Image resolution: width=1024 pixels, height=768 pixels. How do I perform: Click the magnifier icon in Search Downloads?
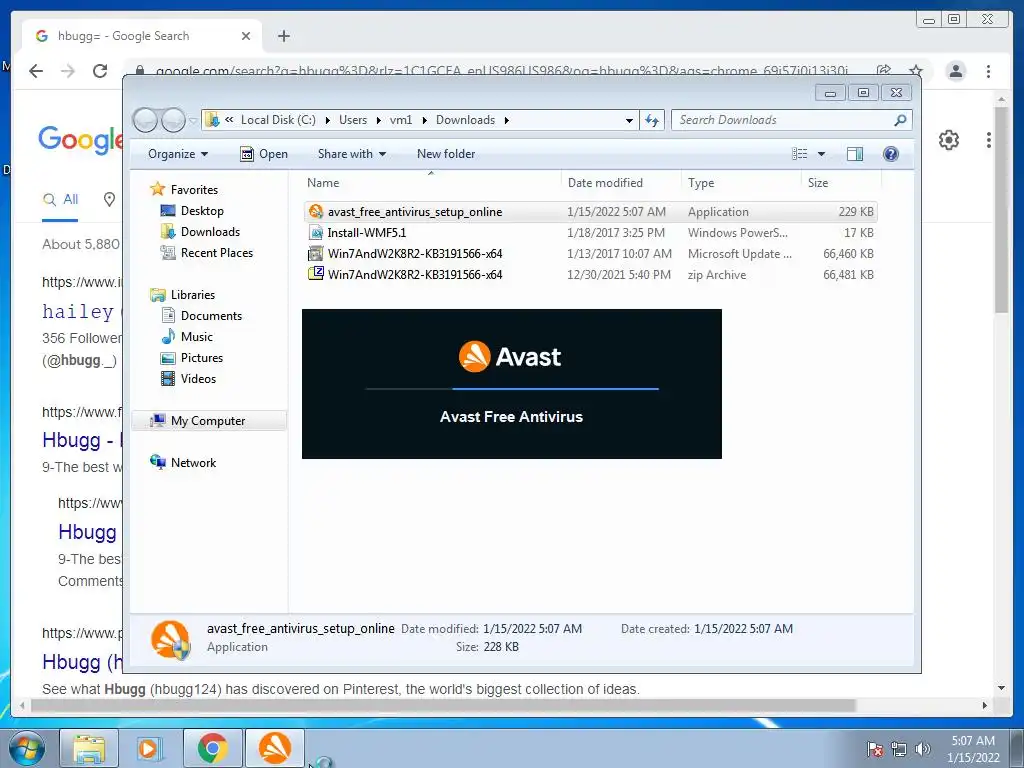click(x=900, y=120)
